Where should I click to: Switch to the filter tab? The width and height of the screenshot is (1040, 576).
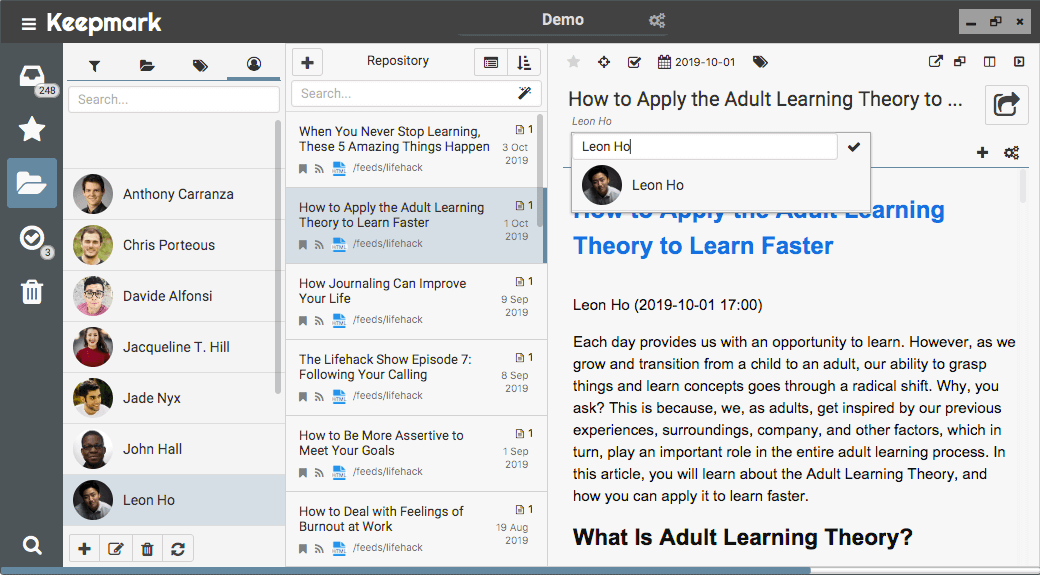(x=94, y=66)
